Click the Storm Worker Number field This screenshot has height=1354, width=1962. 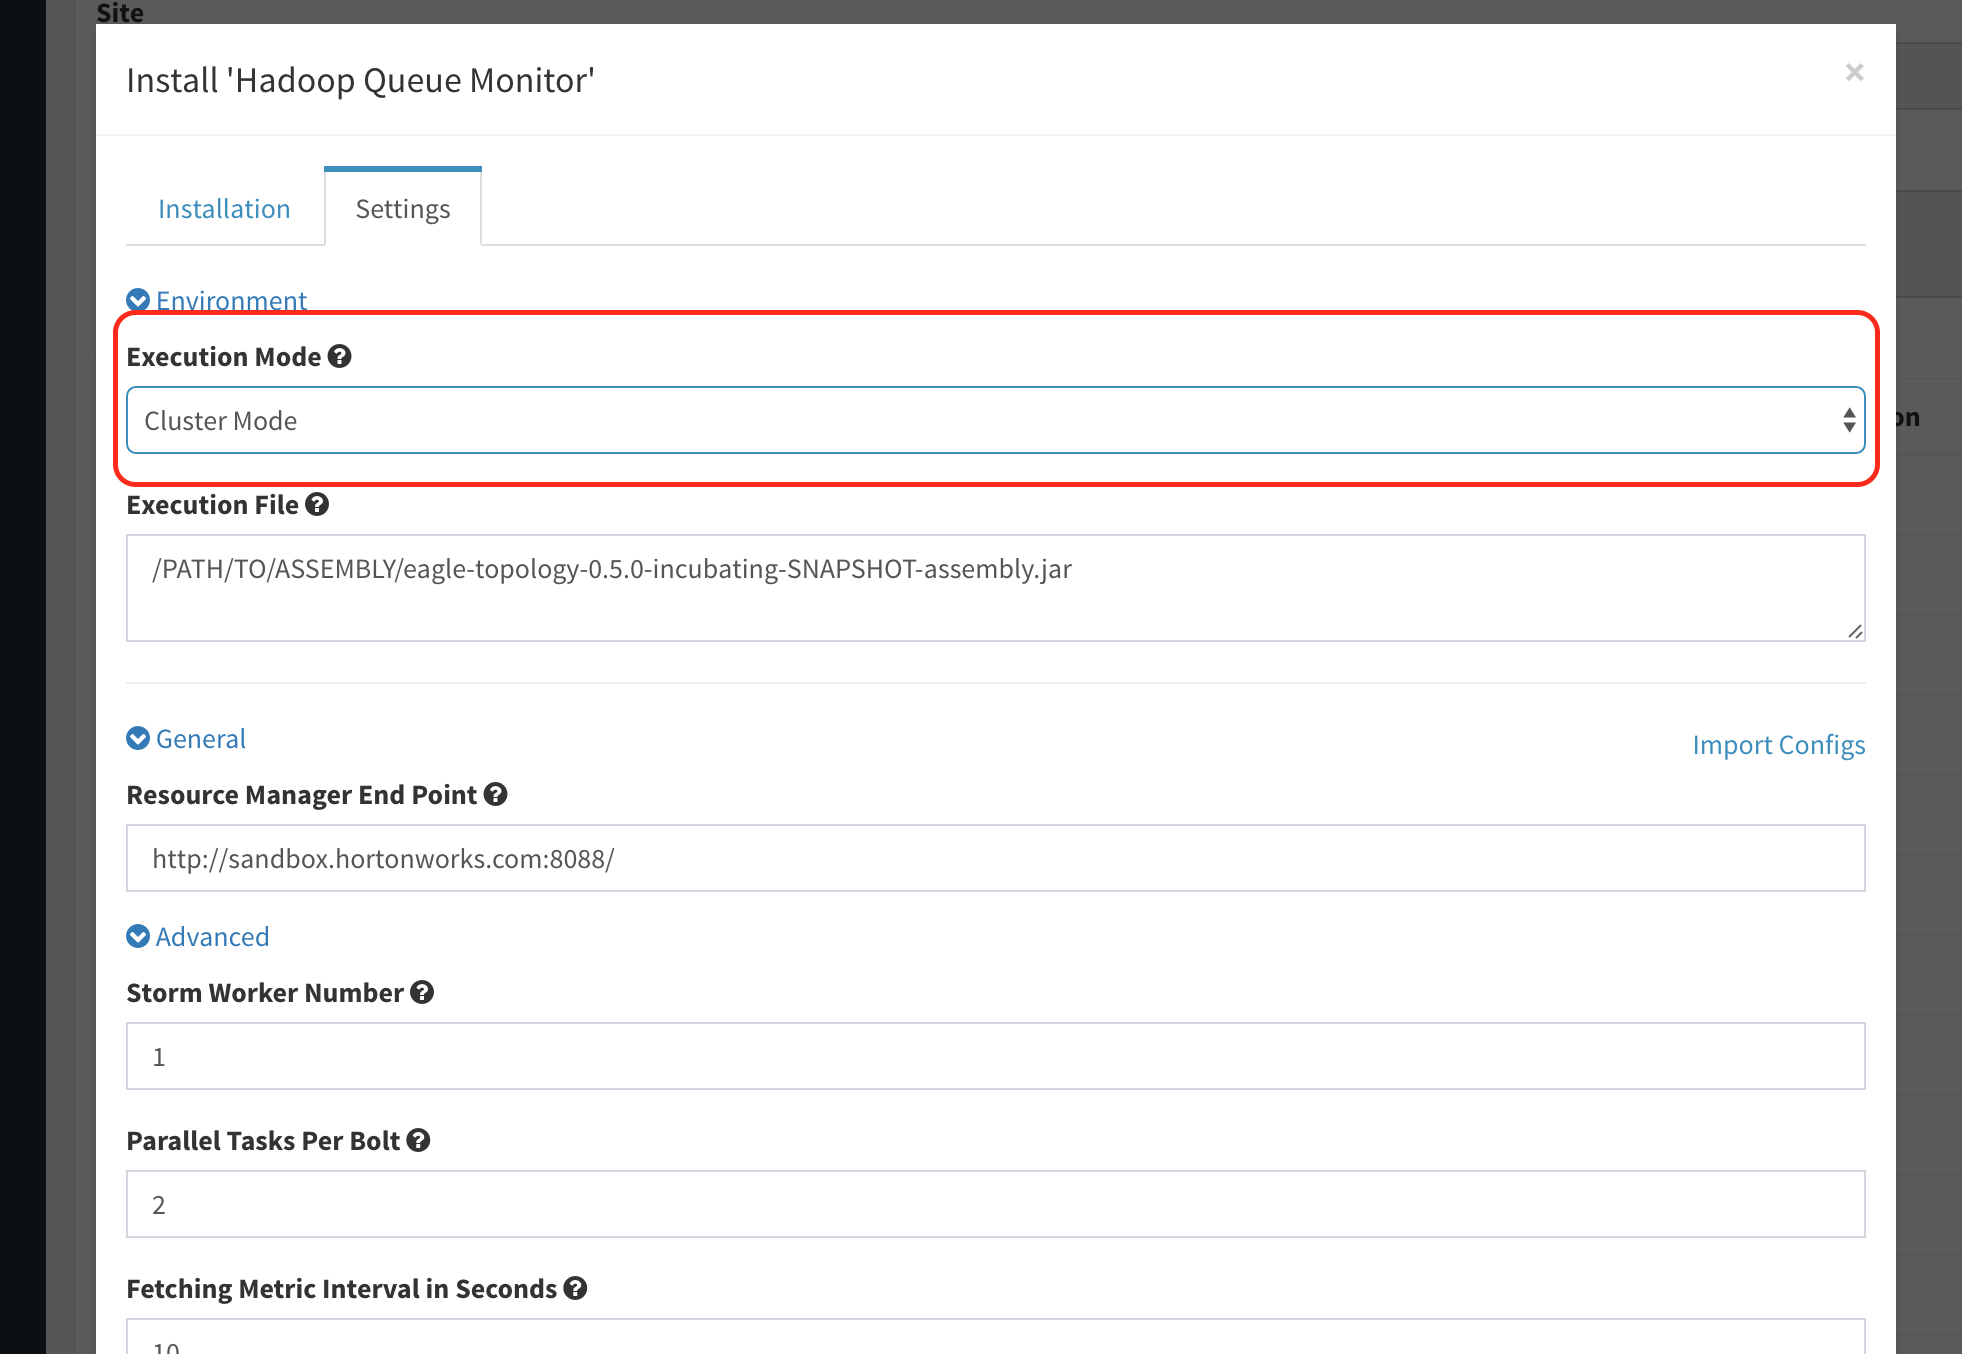point(995,1057)
